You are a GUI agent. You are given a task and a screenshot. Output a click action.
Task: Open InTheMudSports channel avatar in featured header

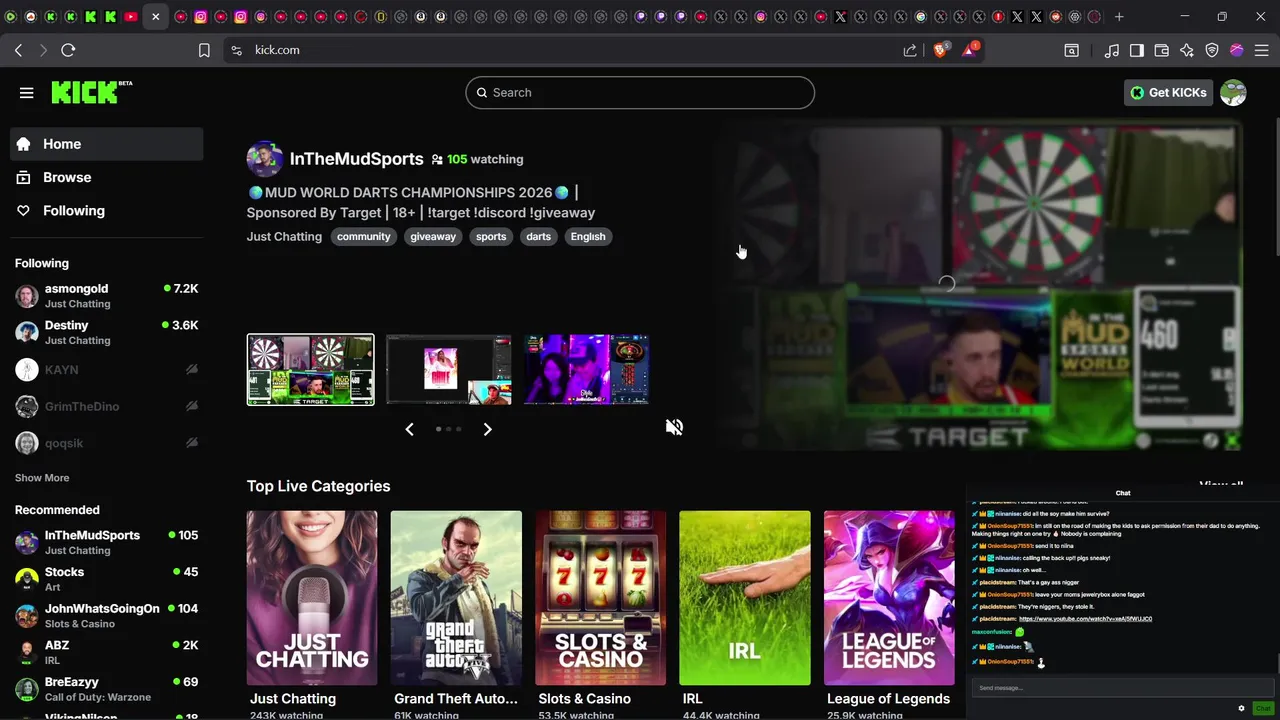point(264,159)
